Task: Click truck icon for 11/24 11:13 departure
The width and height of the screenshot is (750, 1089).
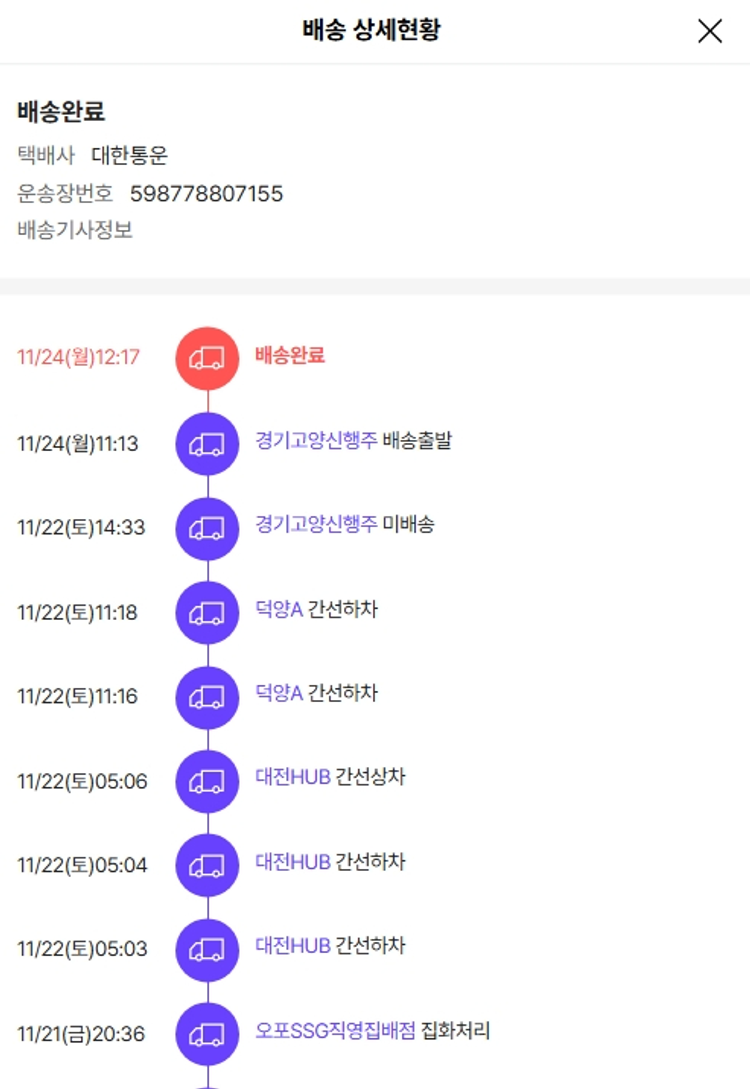Action: [x=207, y=443]
